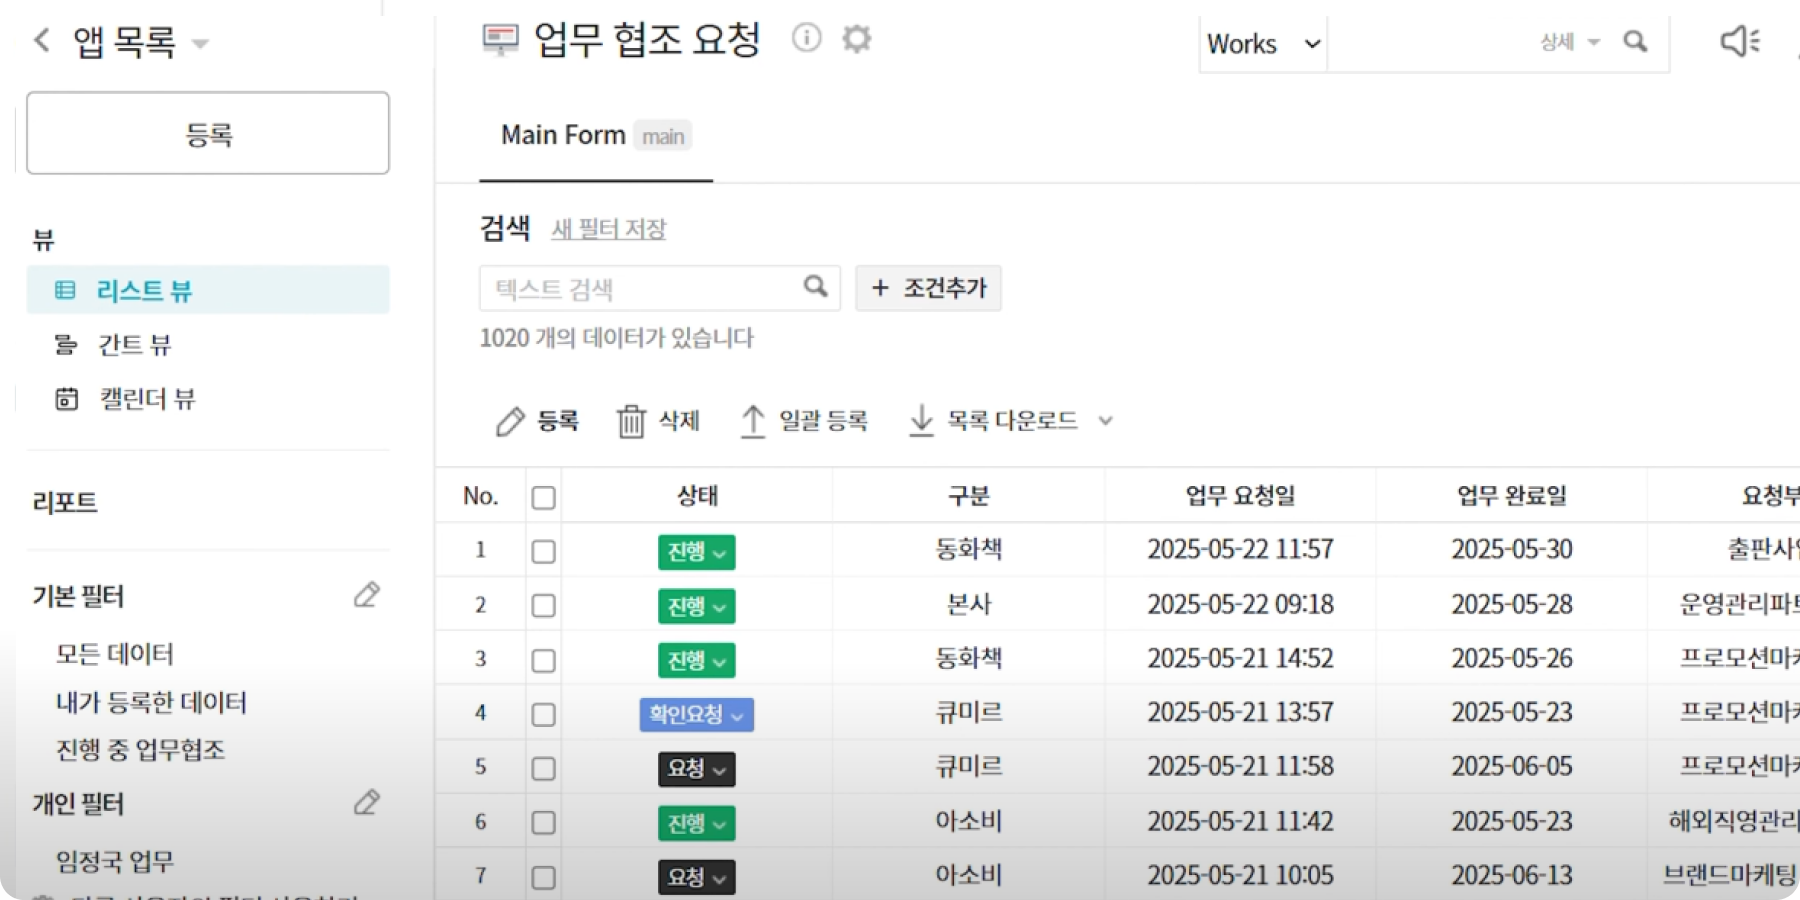This screenshot has width=1800, height=900.
Task: Edit 개인 필터 with the pencil icon
Action: point(366,802)
